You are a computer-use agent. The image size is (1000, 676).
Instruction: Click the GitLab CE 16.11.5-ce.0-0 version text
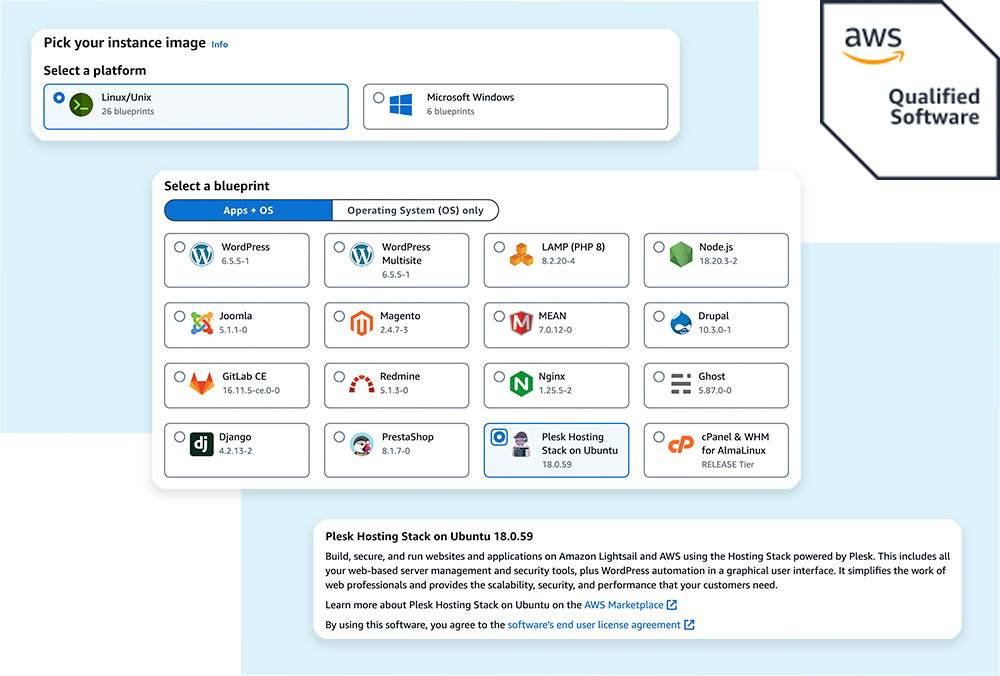coord(251,390)
